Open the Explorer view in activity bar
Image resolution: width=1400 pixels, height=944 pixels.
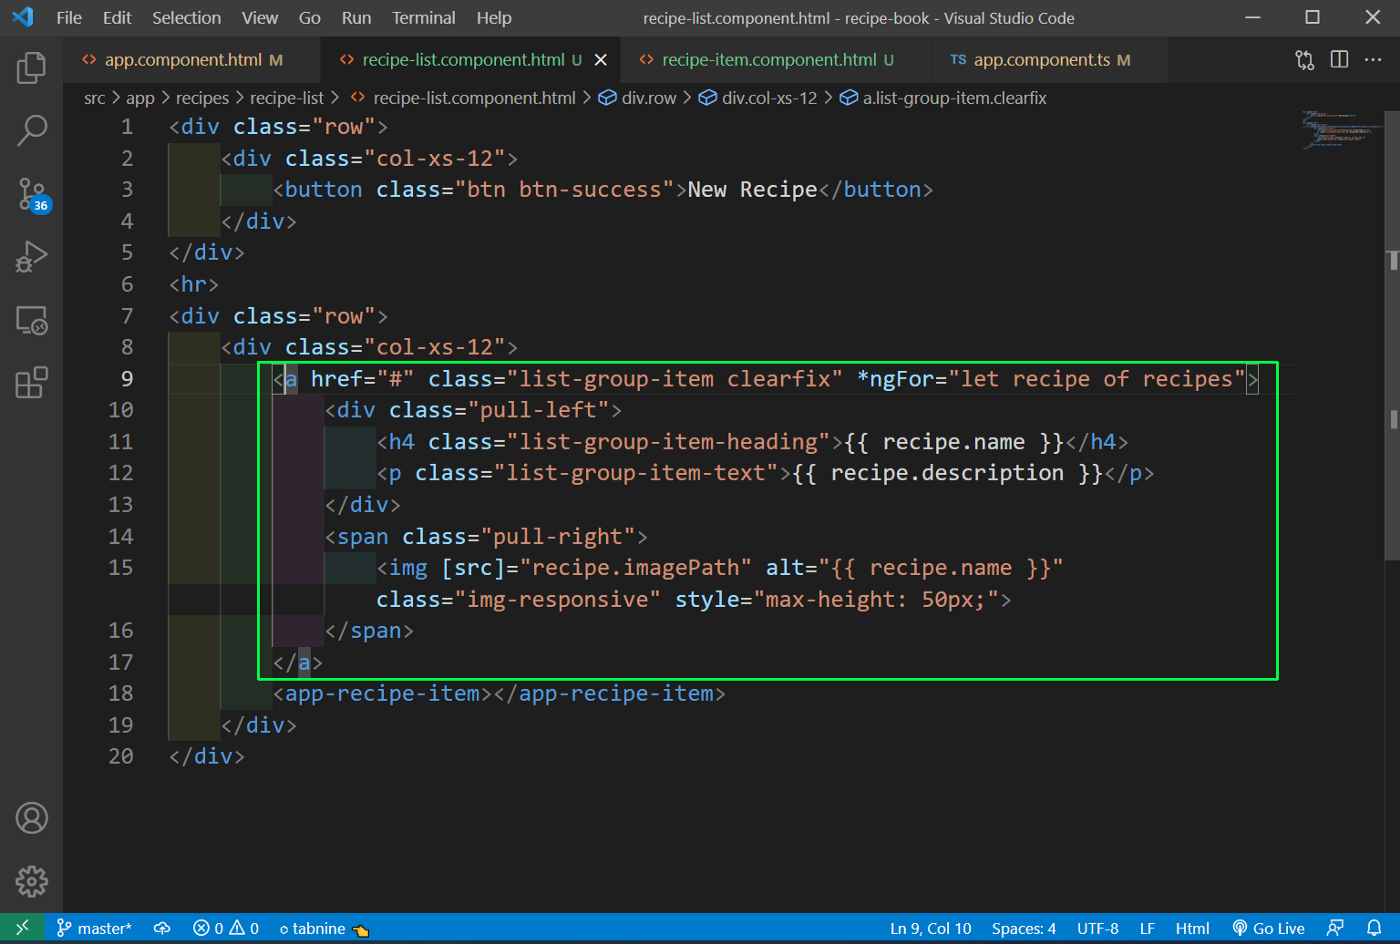pyautogui.click(x=31, y=67)
